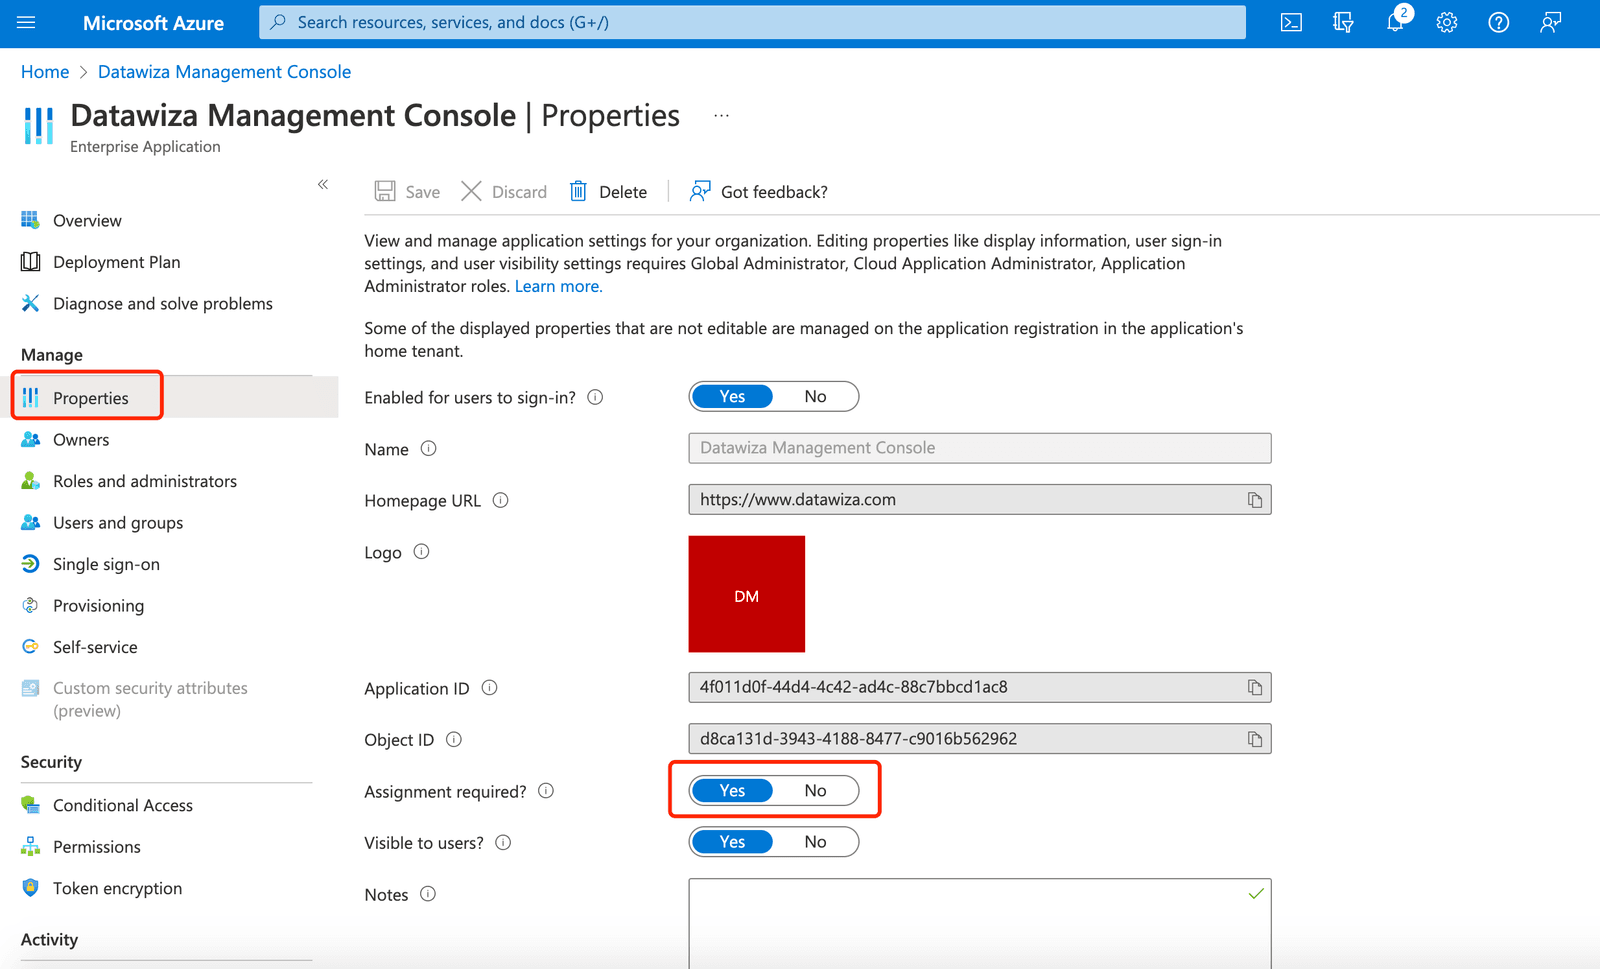
Task: Set Assignment required to Yes
Action: (732, 791)
